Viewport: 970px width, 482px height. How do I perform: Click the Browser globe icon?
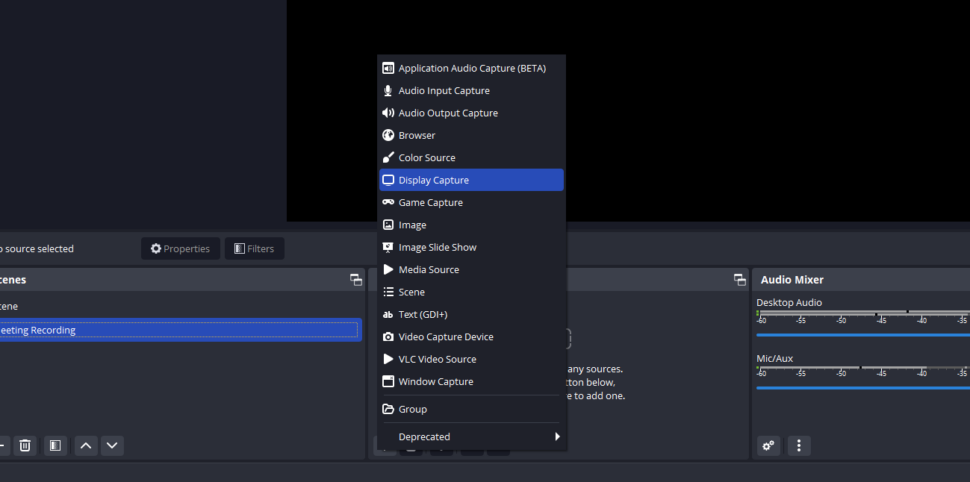click(x=388, y=135)
